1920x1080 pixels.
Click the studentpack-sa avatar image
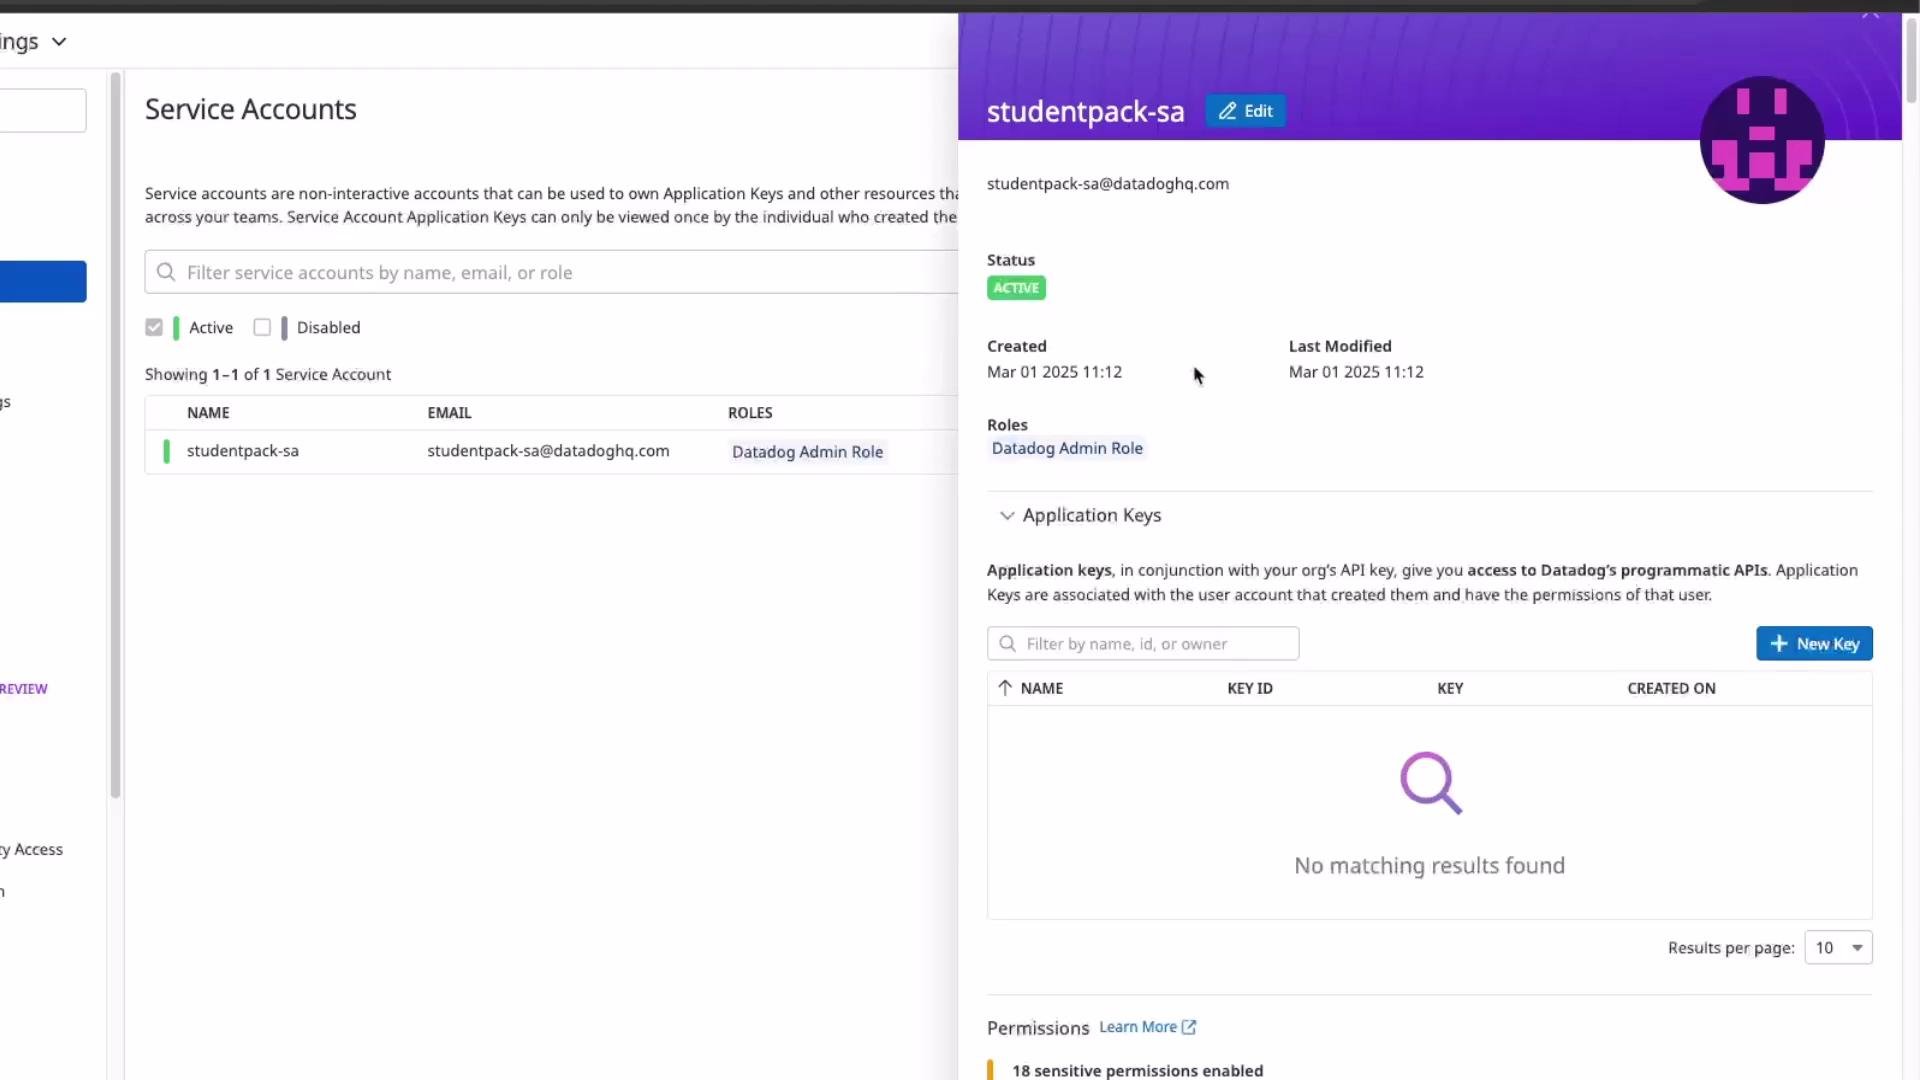(x=1762, y=140)
